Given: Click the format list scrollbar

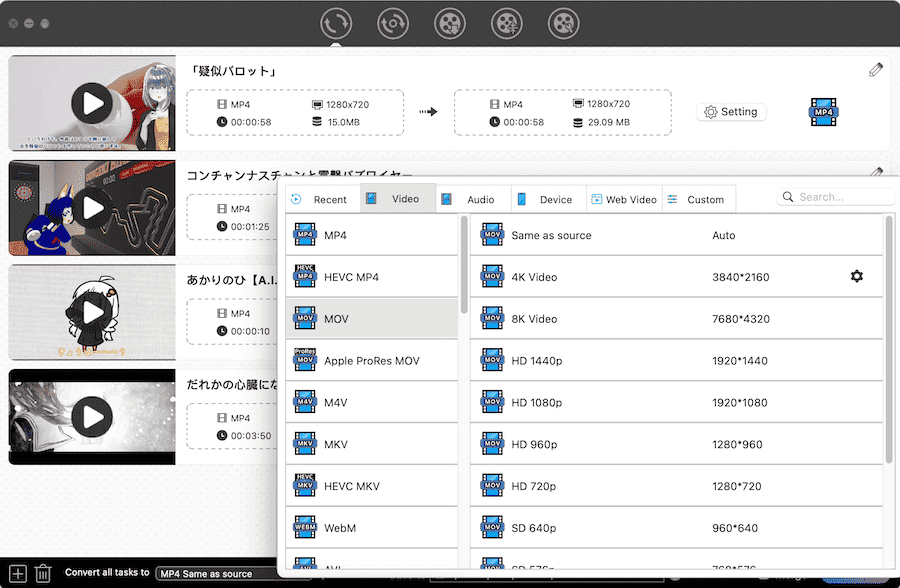Looking at the screenshot, I should [x=464, y=265].
